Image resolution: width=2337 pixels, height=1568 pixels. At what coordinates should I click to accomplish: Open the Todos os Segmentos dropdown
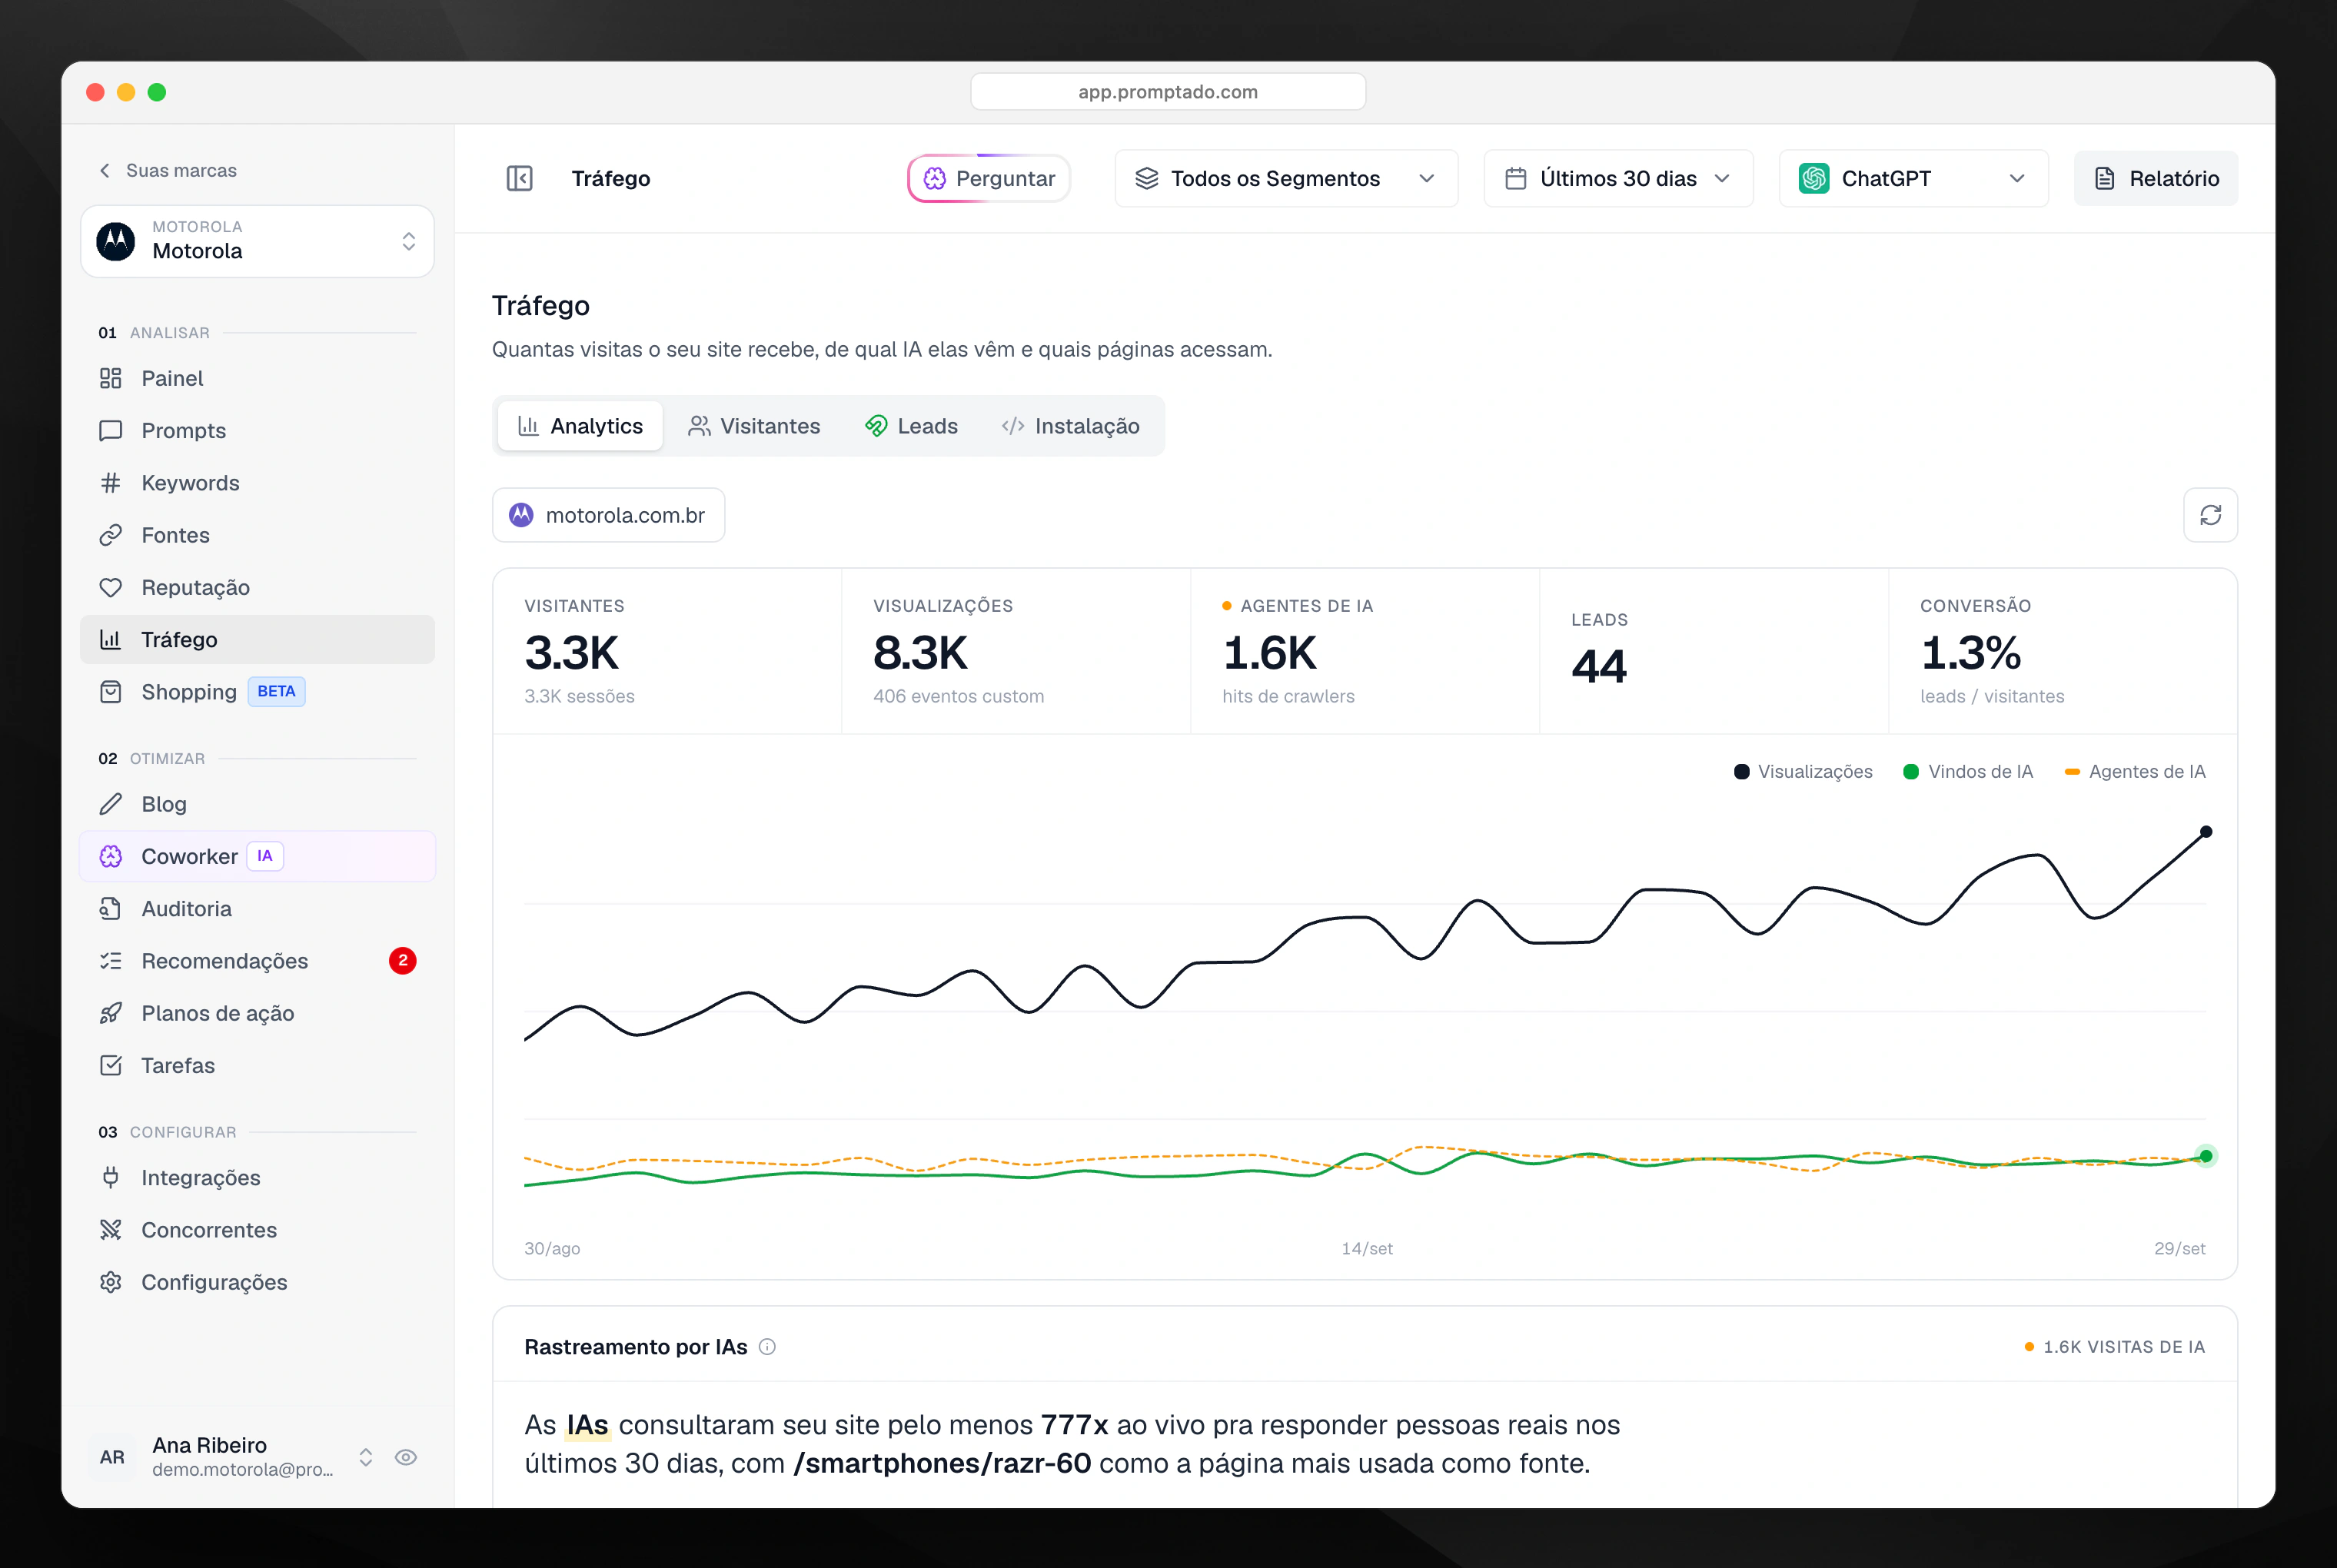(x=1286, y=178)
